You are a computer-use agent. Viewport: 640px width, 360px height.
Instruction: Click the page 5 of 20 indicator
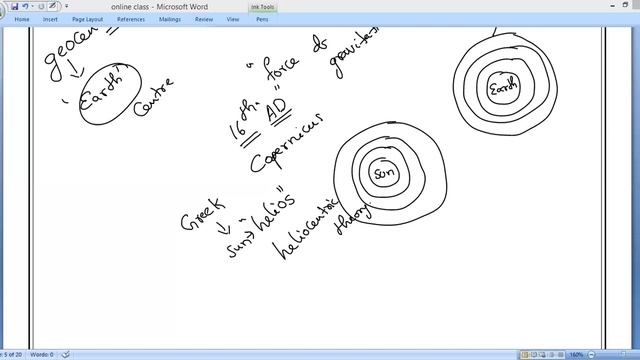click(x=12, y=355)
